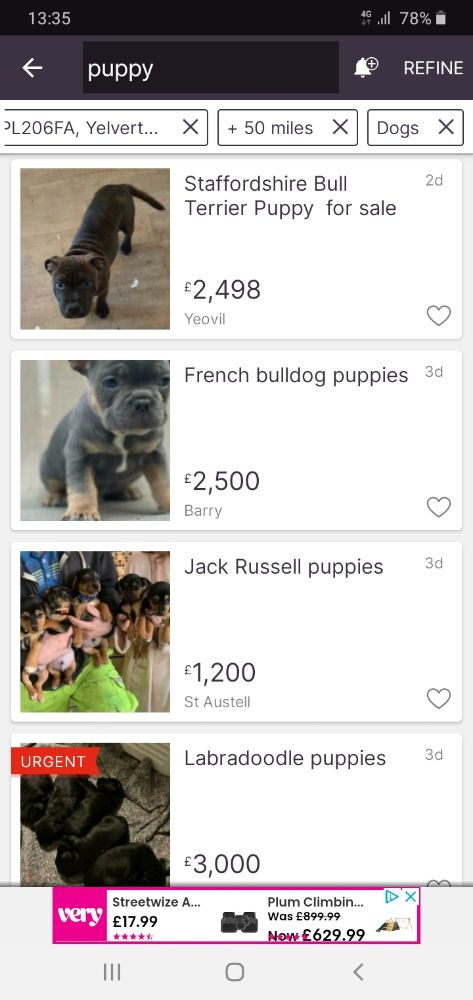Remove the Dogs category filter
The image size is (473, 1000).
[446, 128]
